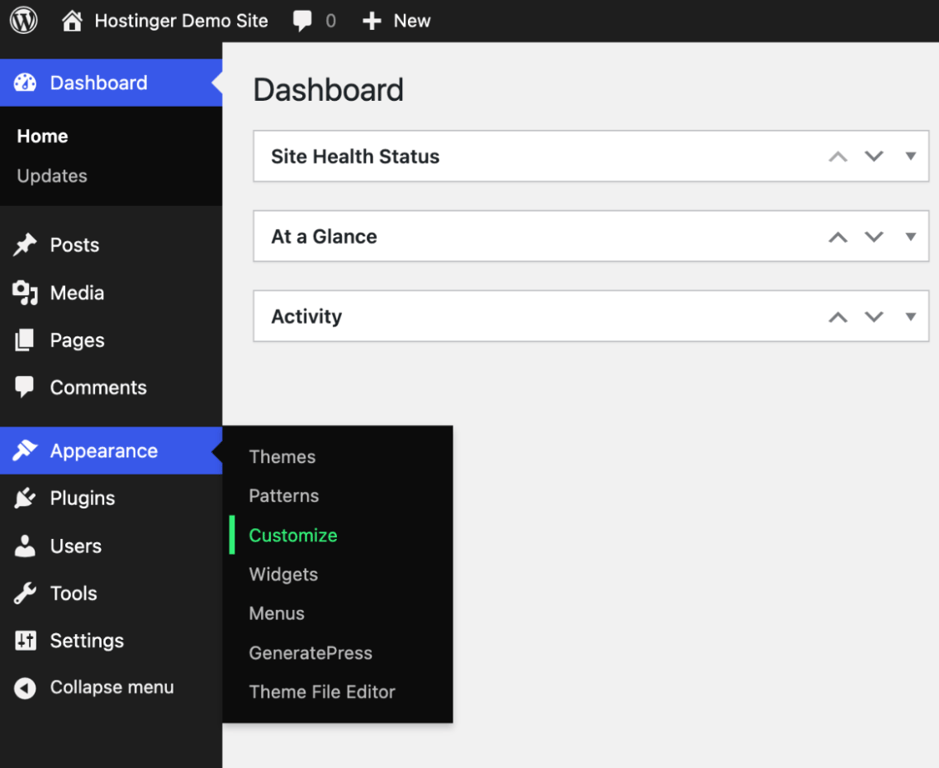Open the site via the home icon
Viewport: 939px width, 768px height.
73,20
